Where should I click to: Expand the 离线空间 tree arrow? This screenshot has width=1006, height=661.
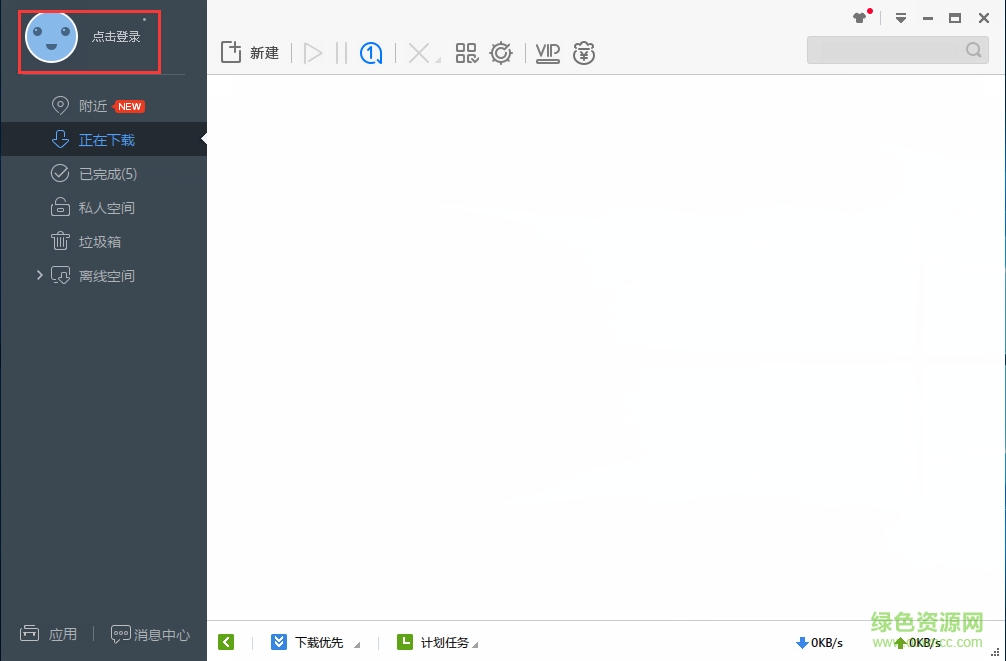click(40, 275)
